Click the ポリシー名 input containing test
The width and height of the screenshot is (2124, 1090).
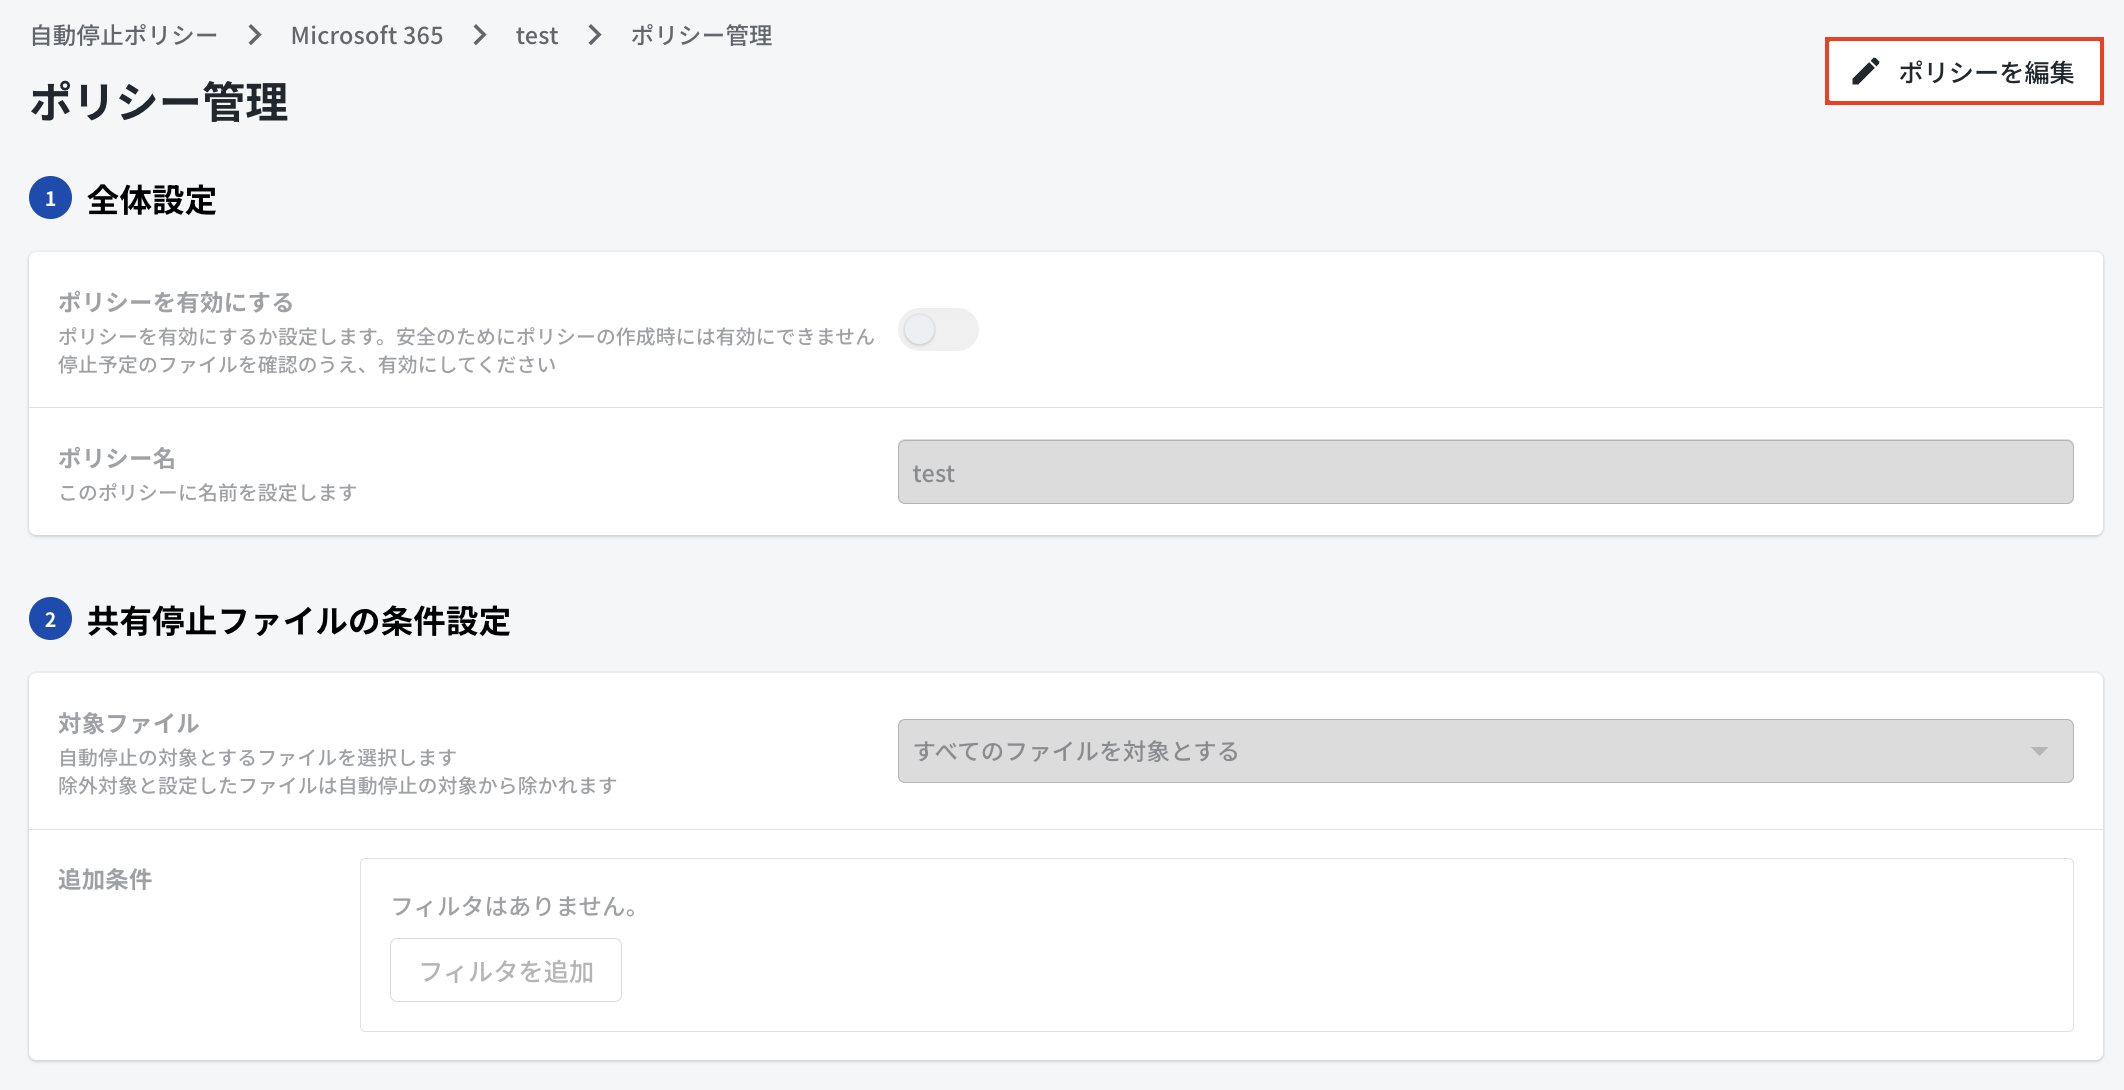pyautogui.click(x=1485, y=472)
